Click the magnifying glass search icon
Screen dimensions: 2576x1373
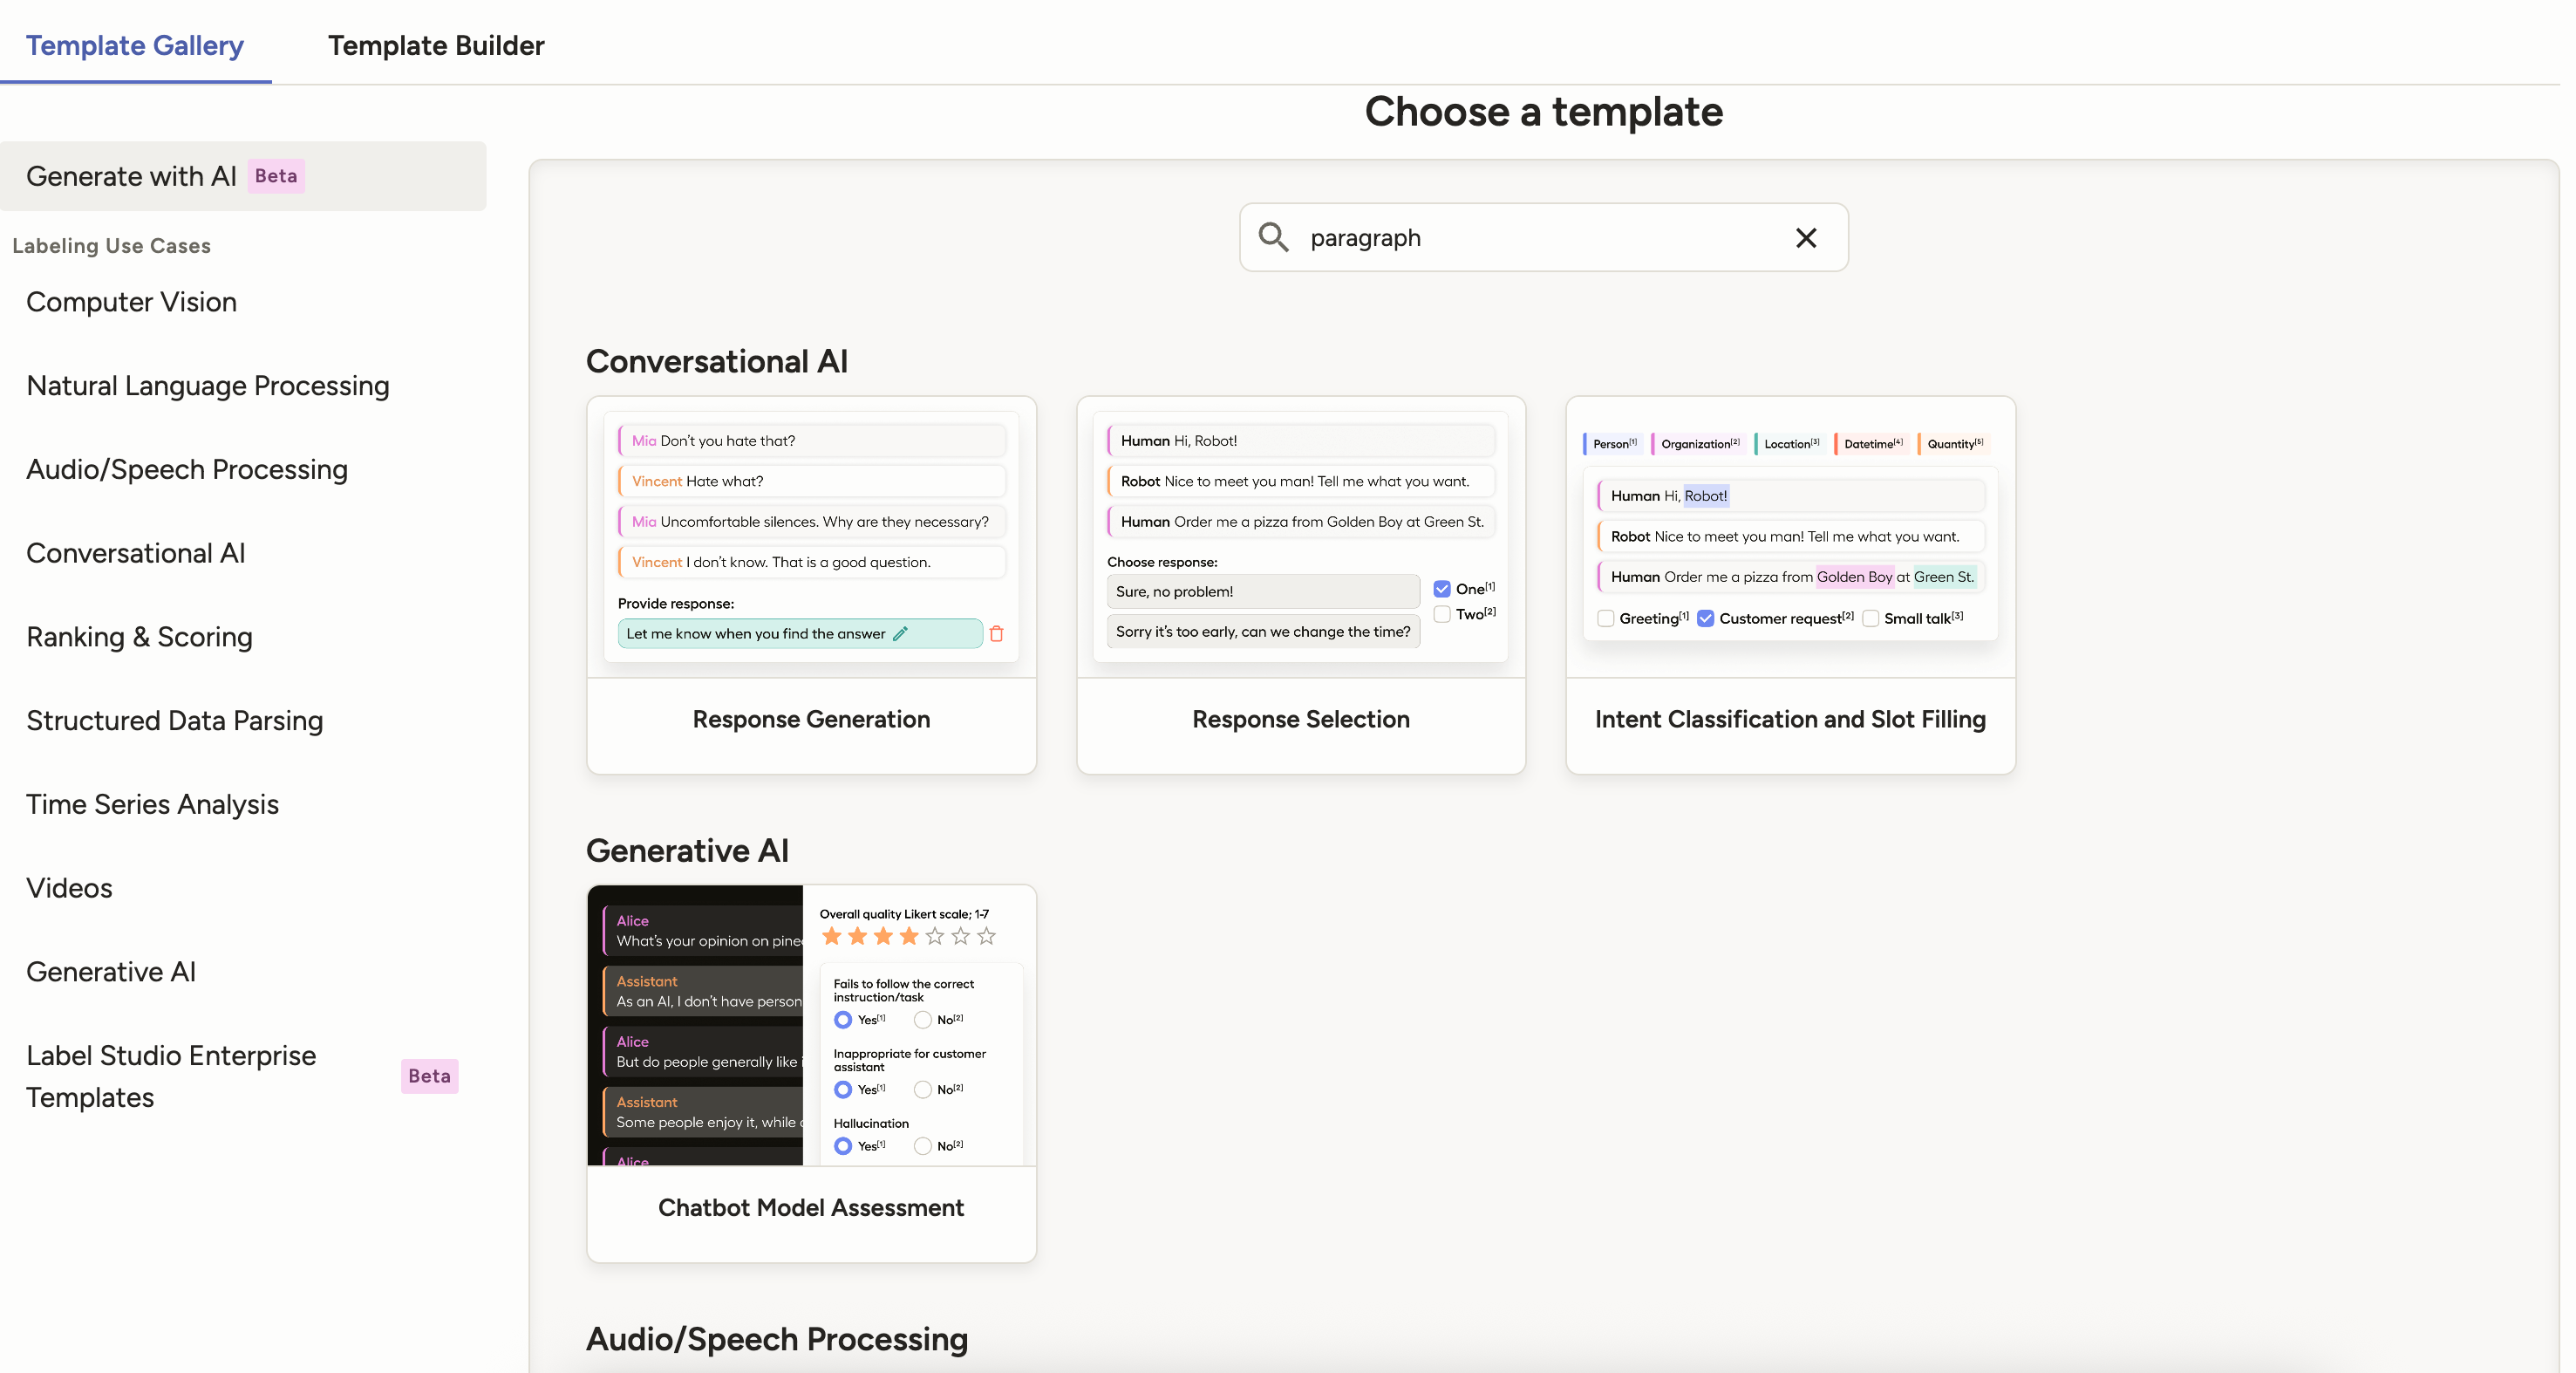pyautogui.click(x=1273, y=237)
